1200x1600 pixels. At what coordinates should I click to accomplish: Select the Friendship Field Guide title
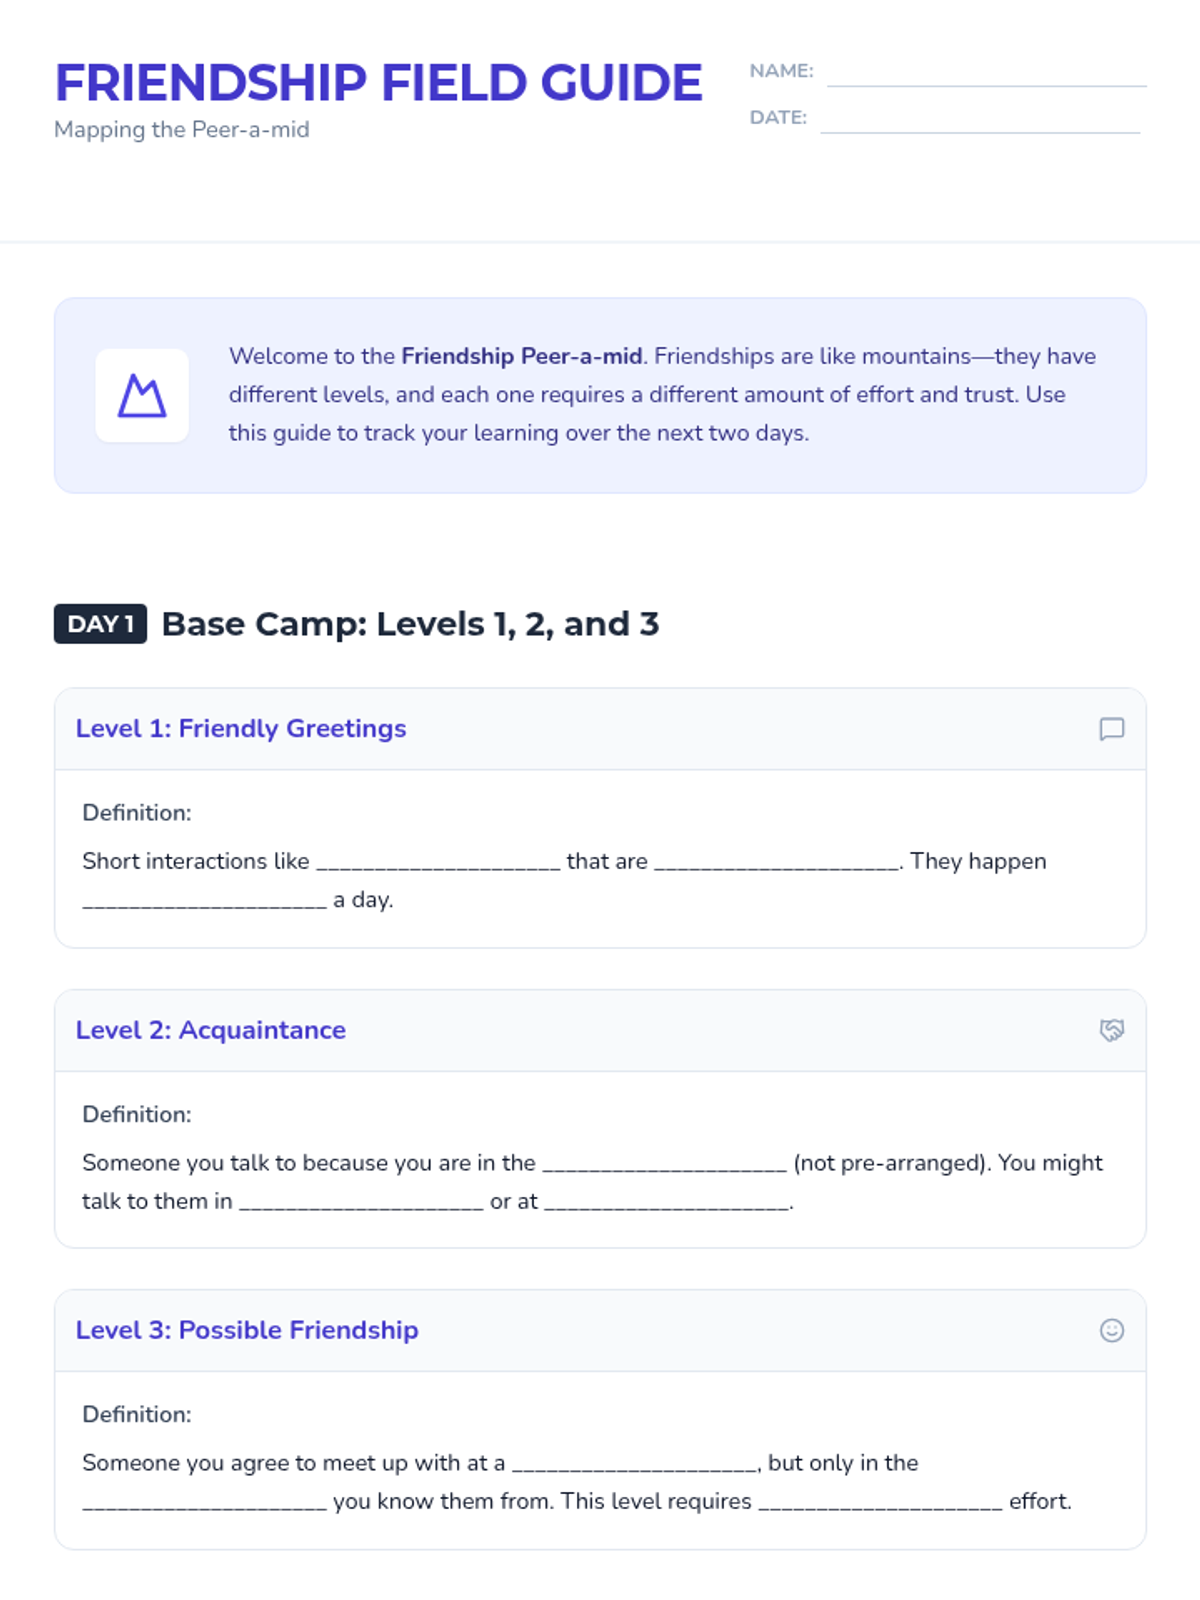click(378, 83)
